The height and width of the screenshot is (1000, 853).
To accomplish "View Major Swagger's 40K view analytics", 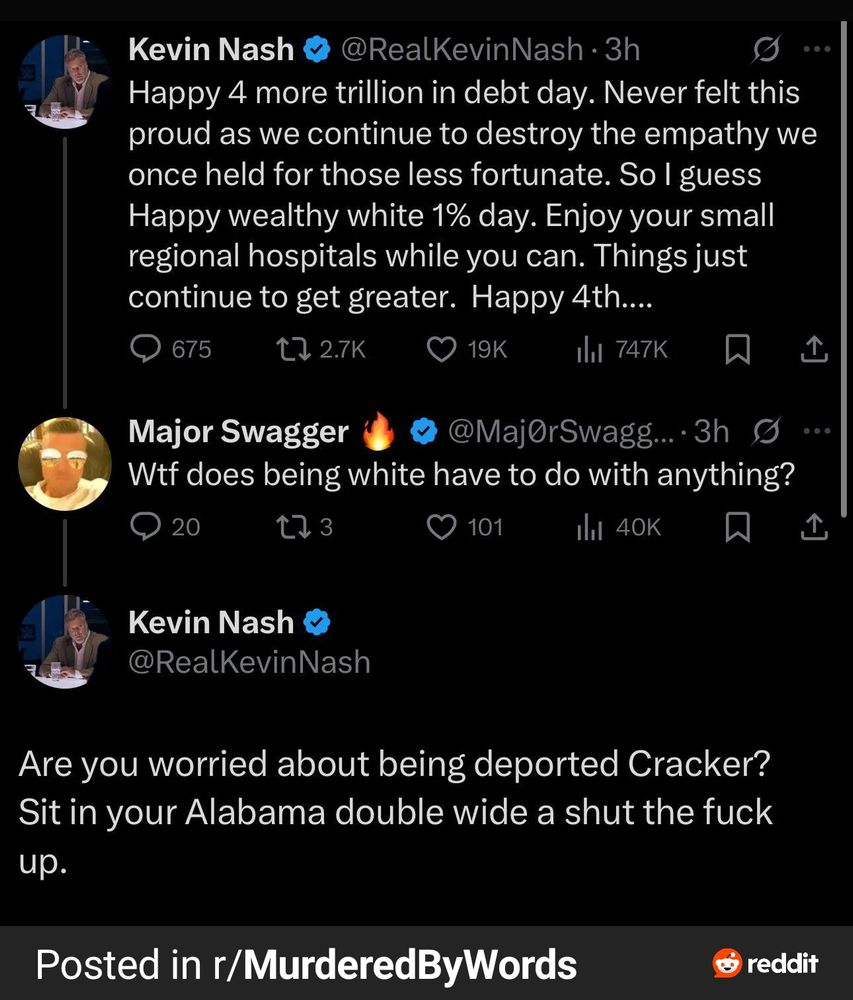I will point(590,526).
